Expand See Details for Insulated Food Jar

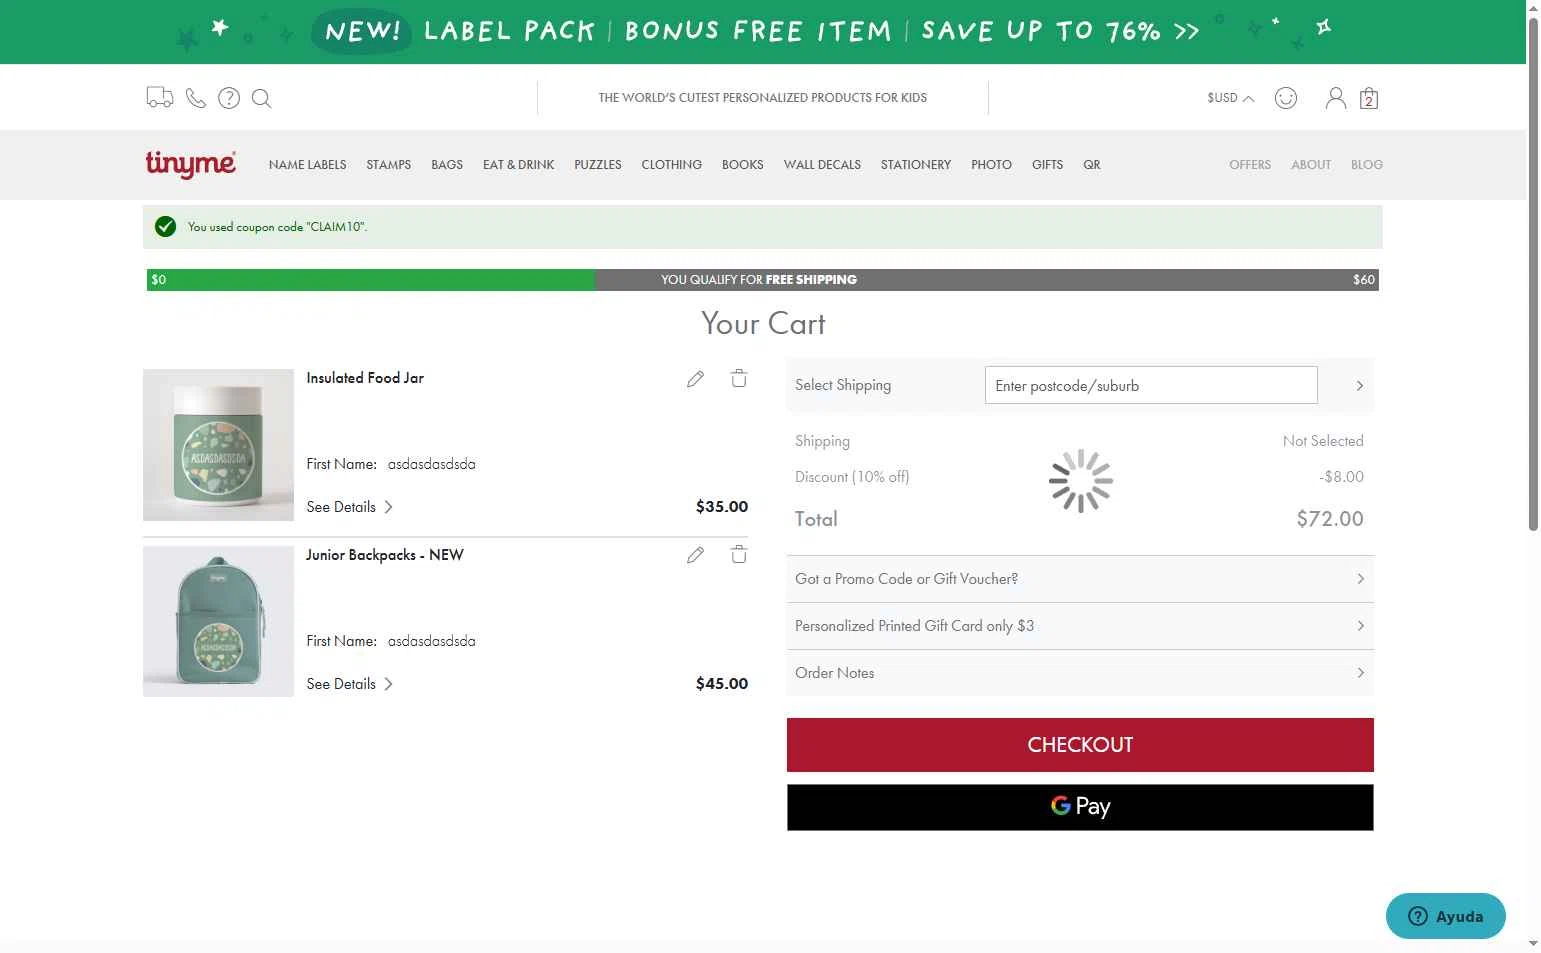(x=349, y=507)
